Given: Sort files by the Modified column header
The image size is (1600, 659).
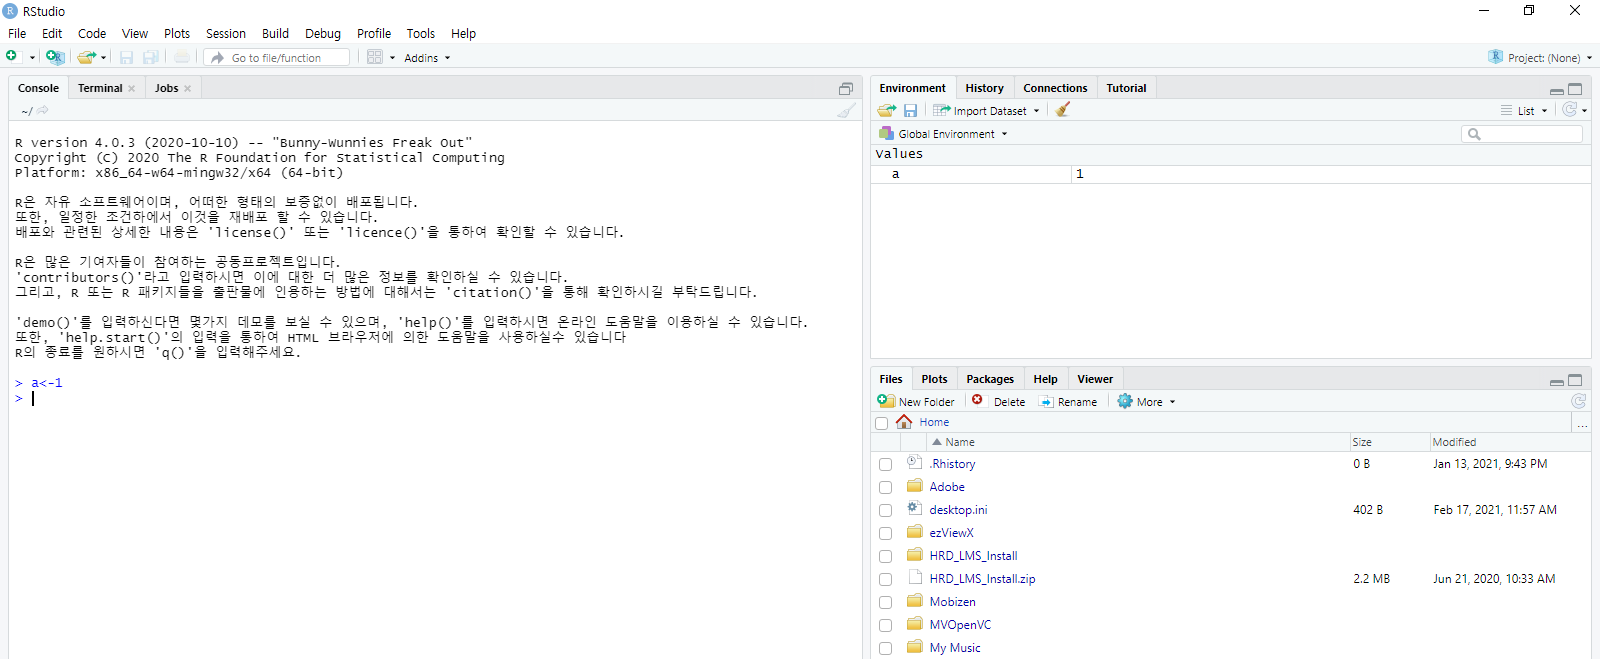Looking at the screenshot, I should (1454, 442).
